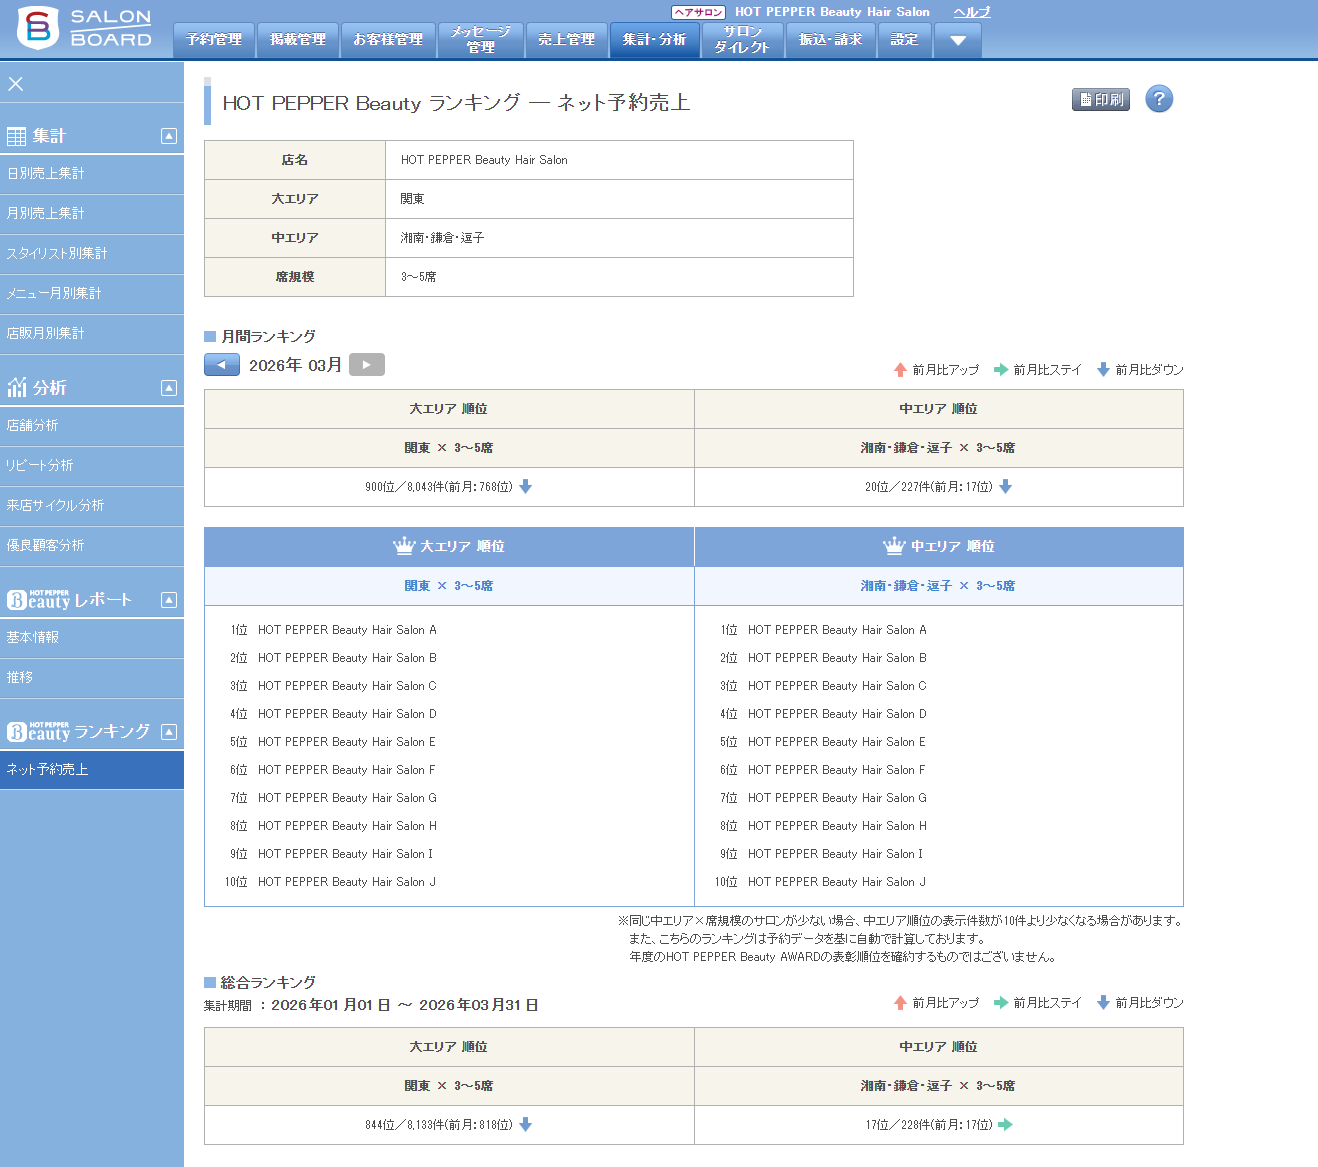
Task: Click overall legend 前月比ステイ green arrow
Action: (1001, 1003)
